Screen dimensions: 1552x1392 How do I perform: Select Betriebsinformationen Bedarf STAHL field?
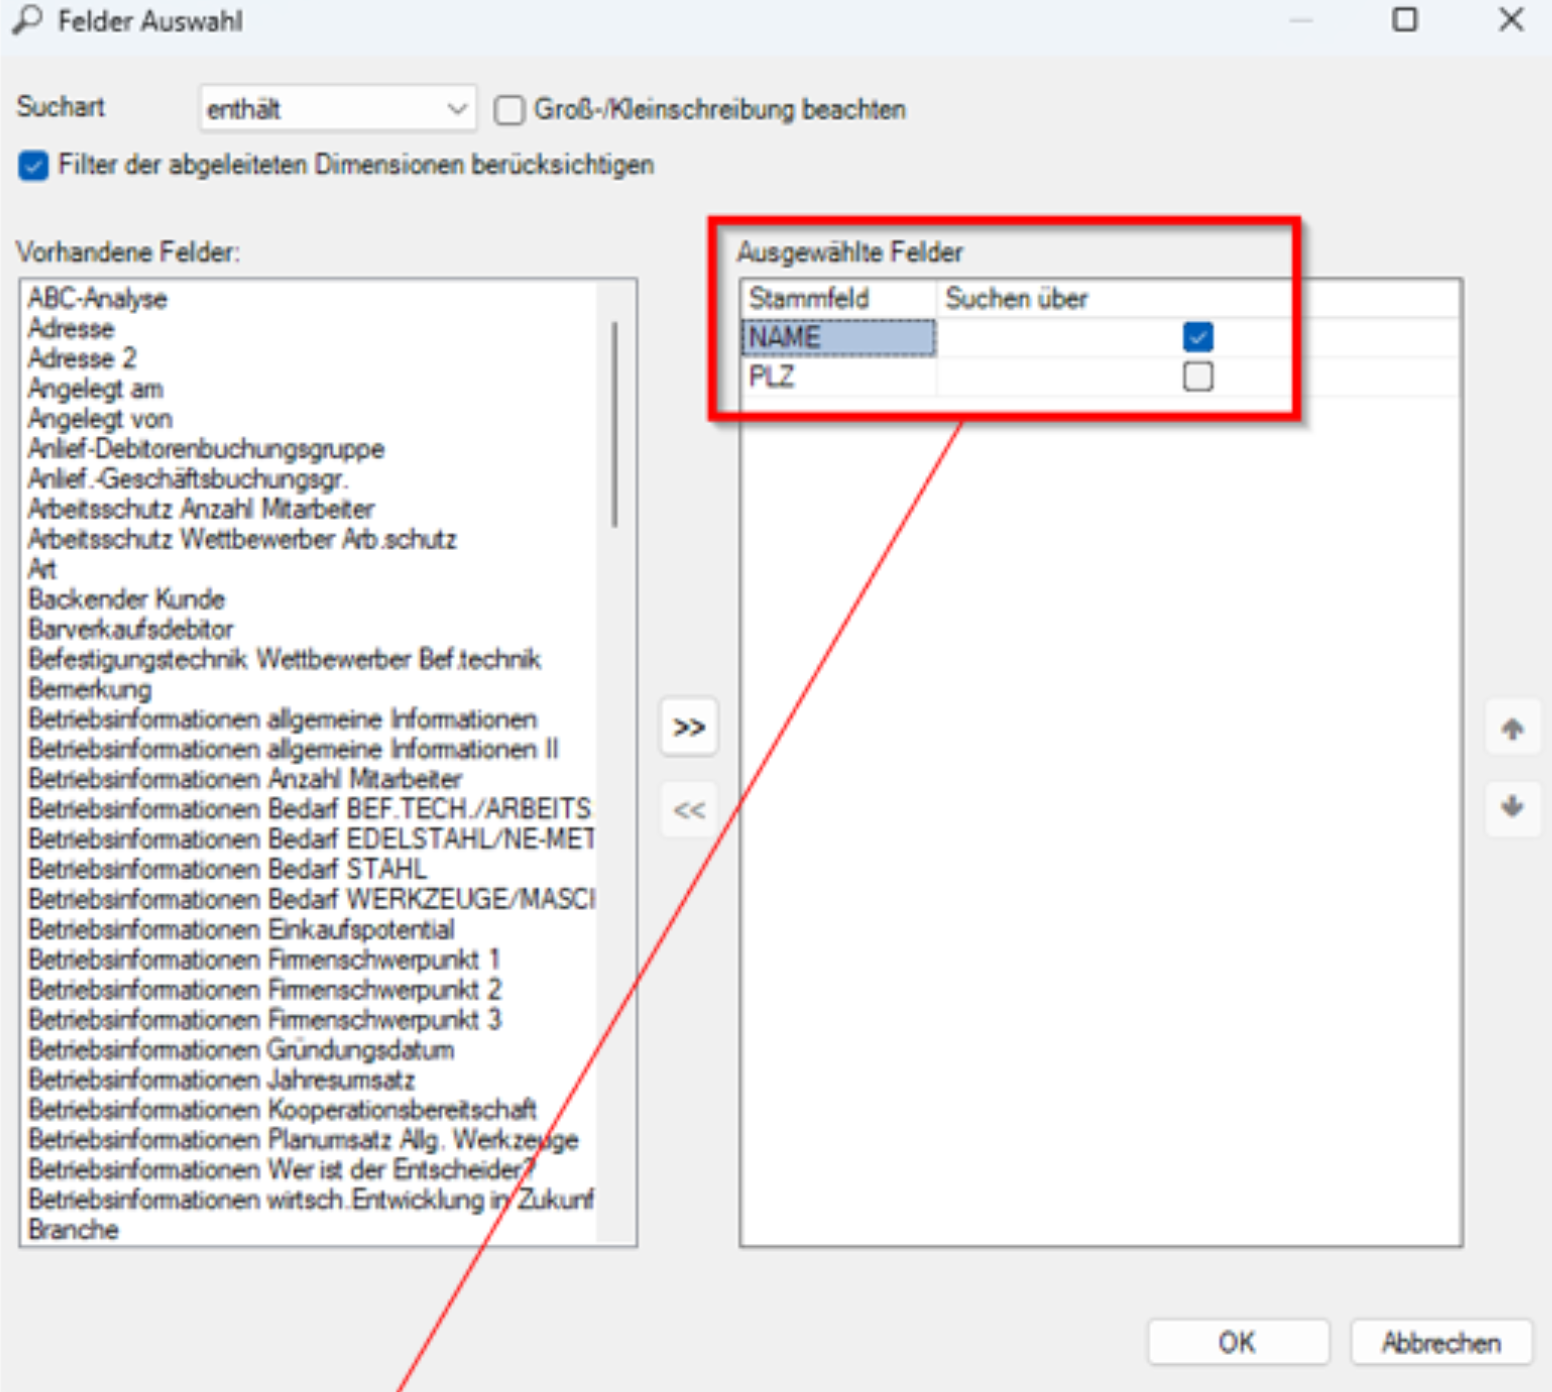coord(227,869)
